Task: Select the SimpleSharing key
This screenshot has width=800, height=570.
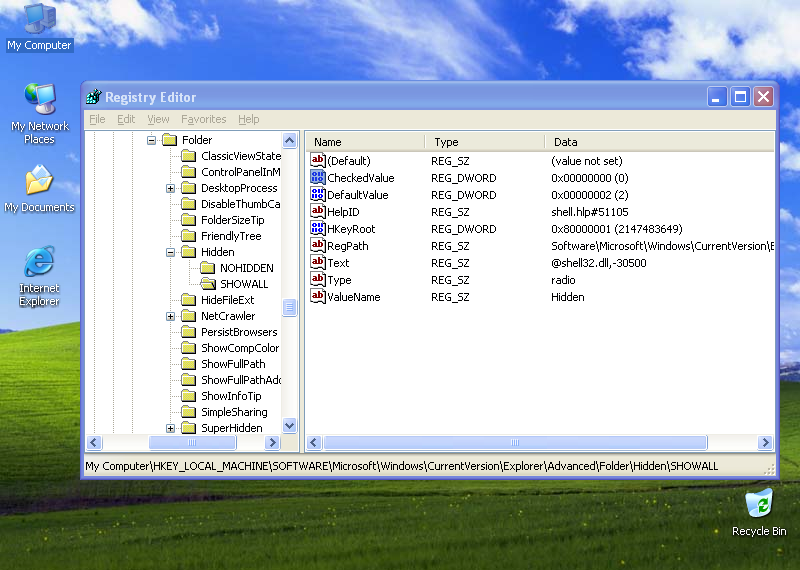Action: (x=234, y=412)
